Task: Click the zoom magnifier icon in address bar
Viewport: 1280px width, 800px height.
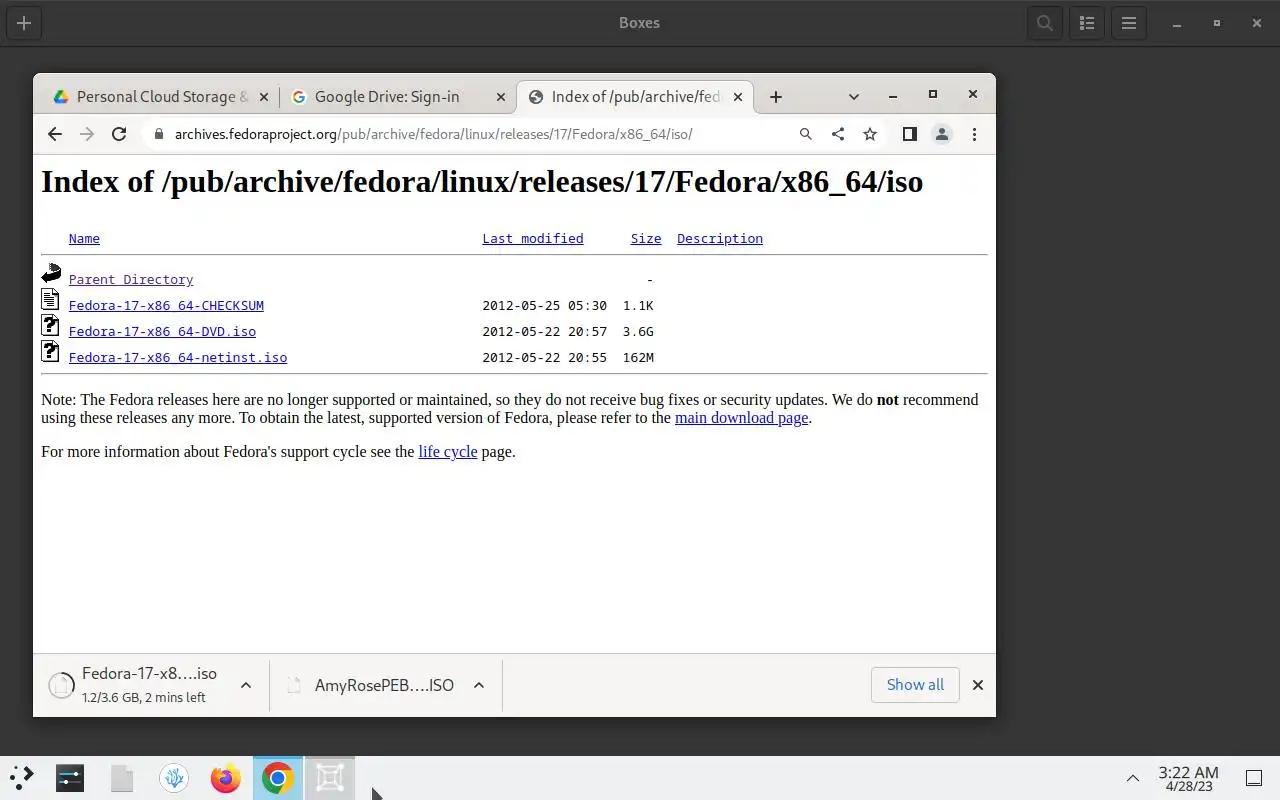Action: 806,134
